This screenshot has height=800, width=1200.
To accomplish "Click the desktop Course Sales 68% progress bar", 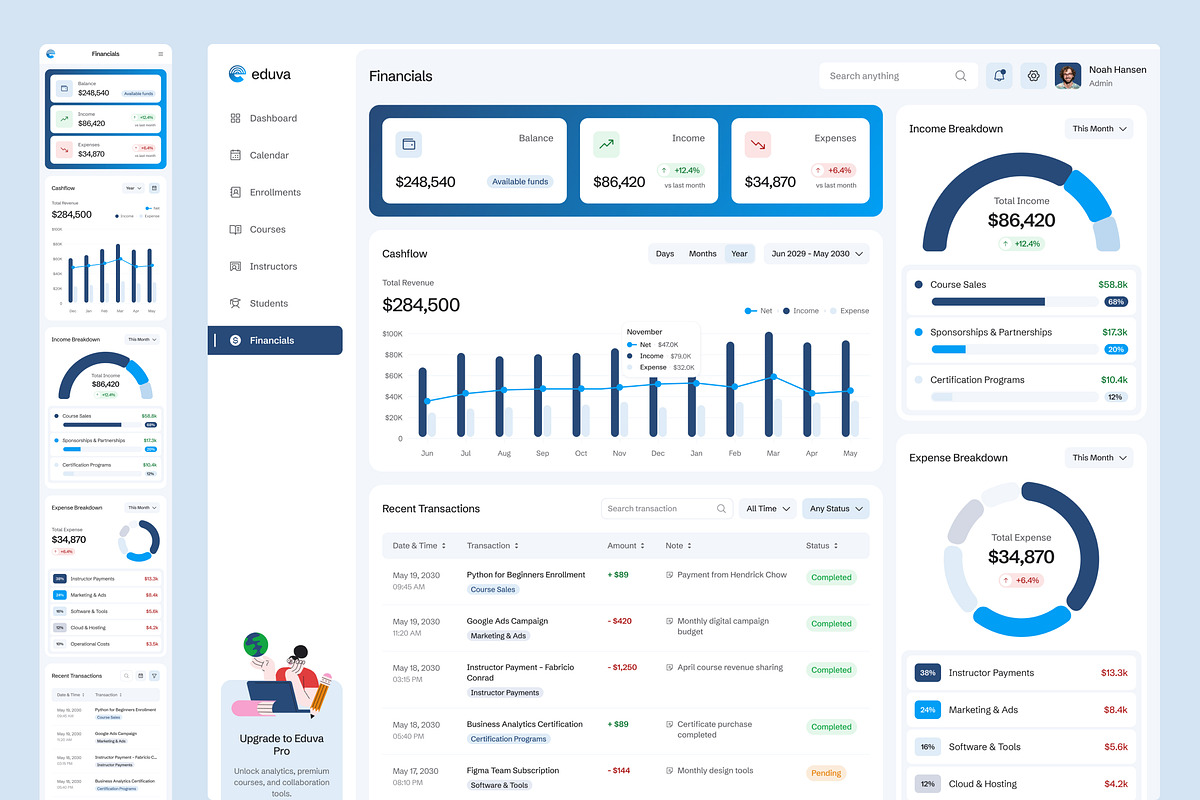I will point(1014,301).
